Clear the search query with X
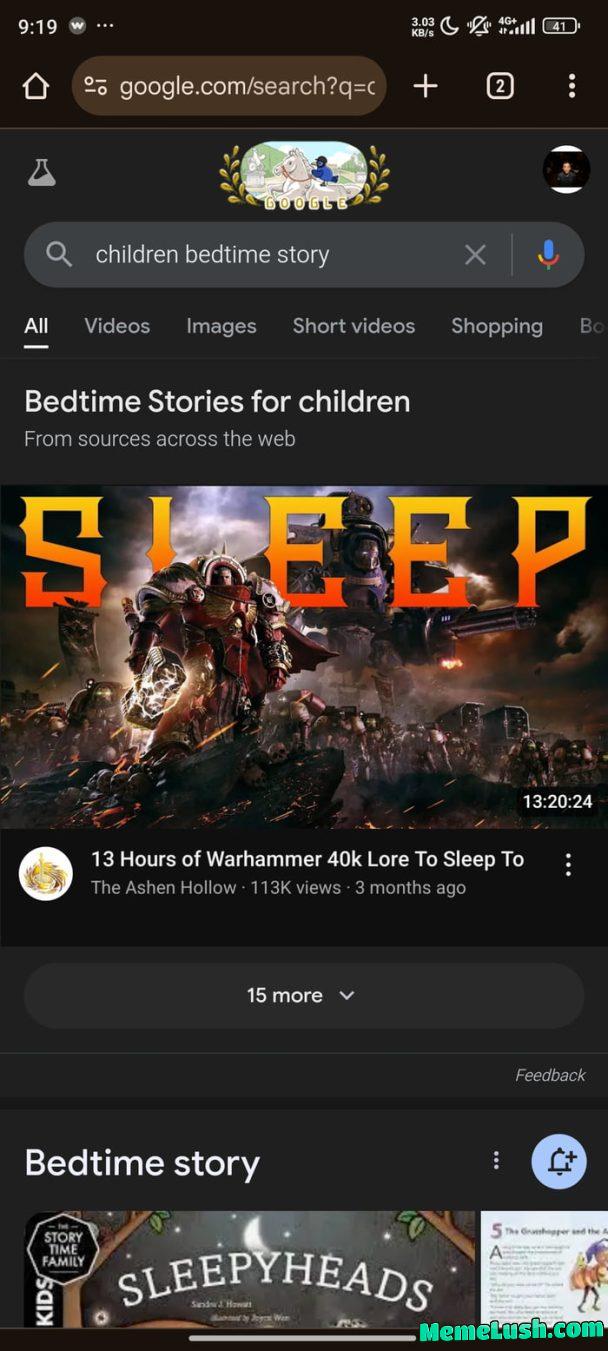Viewport: 608px width, 1351px height. [475, 255]
